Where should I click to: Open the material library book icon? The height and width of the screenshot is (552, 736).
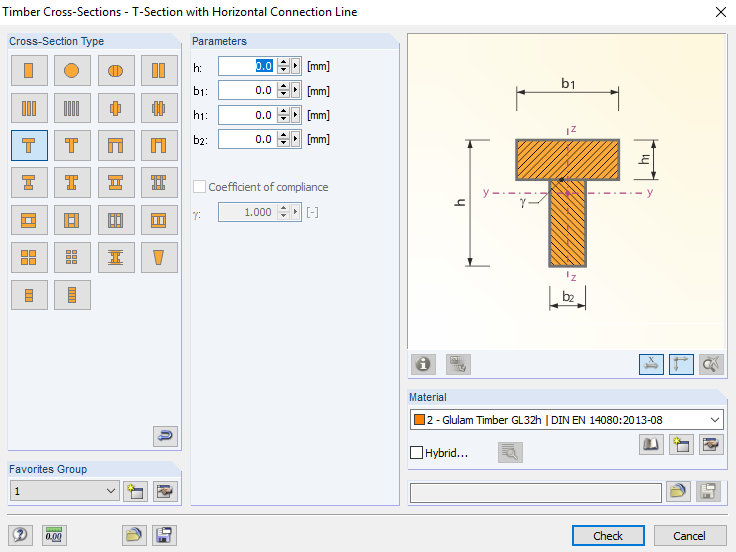(651, 445)
